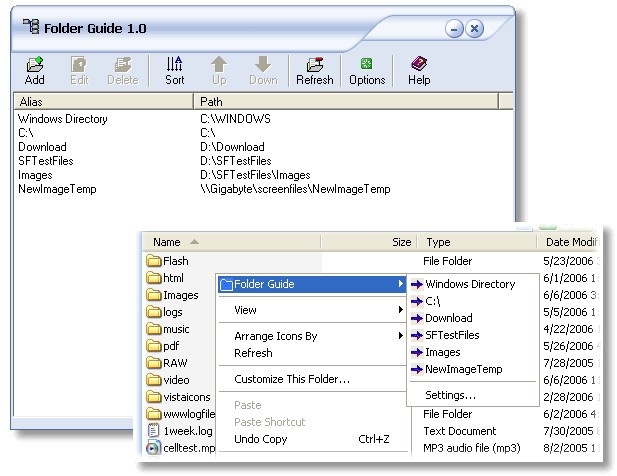Image resolution: width=617 pixels, height=476 pixels.
Task: Select Customize This Folder menu entry
Action: [292, 379]
